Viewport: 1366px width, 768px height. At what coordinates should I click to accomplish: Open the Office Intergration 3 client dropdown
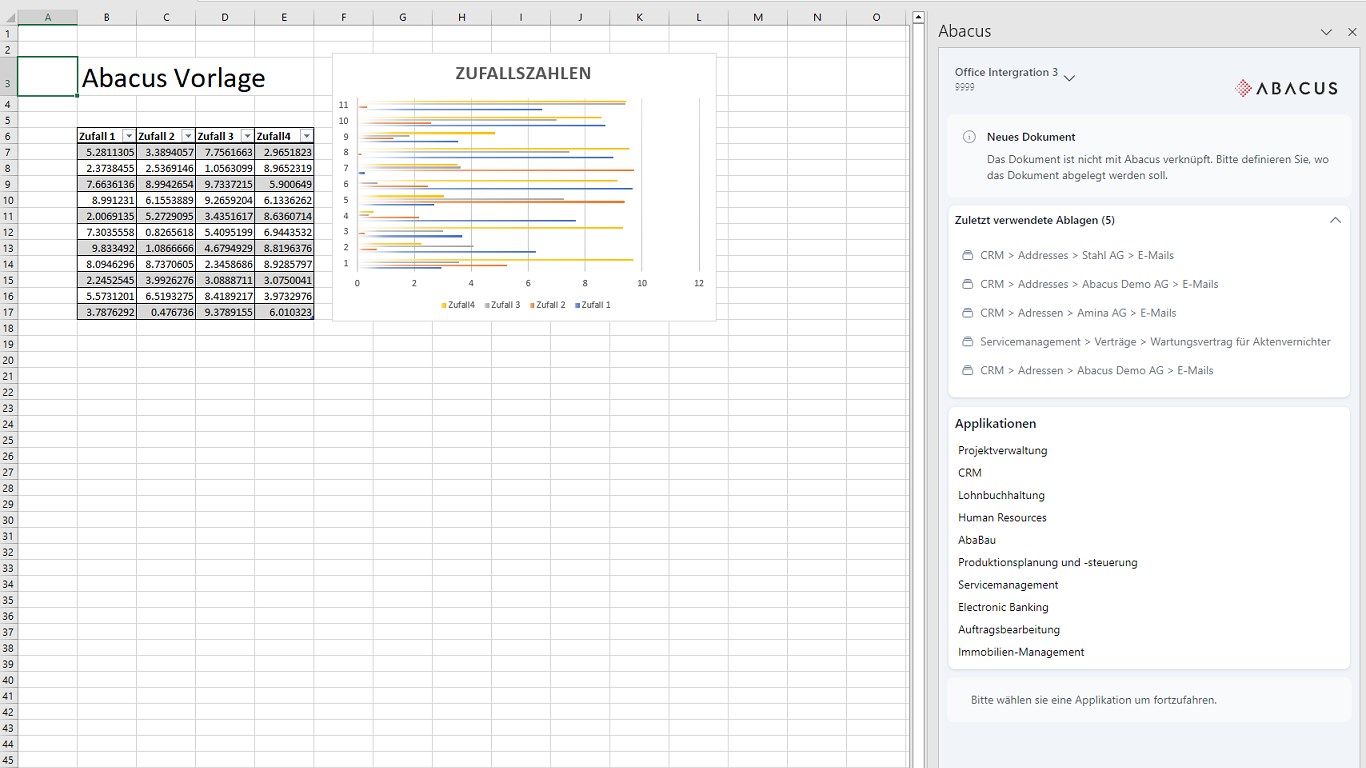tap(1069, 78)
